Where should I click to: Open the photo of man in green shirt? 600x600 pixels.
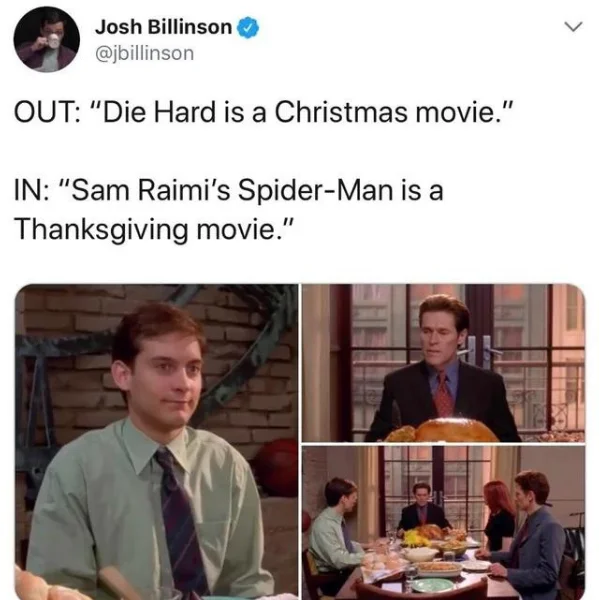coord(156,442)
